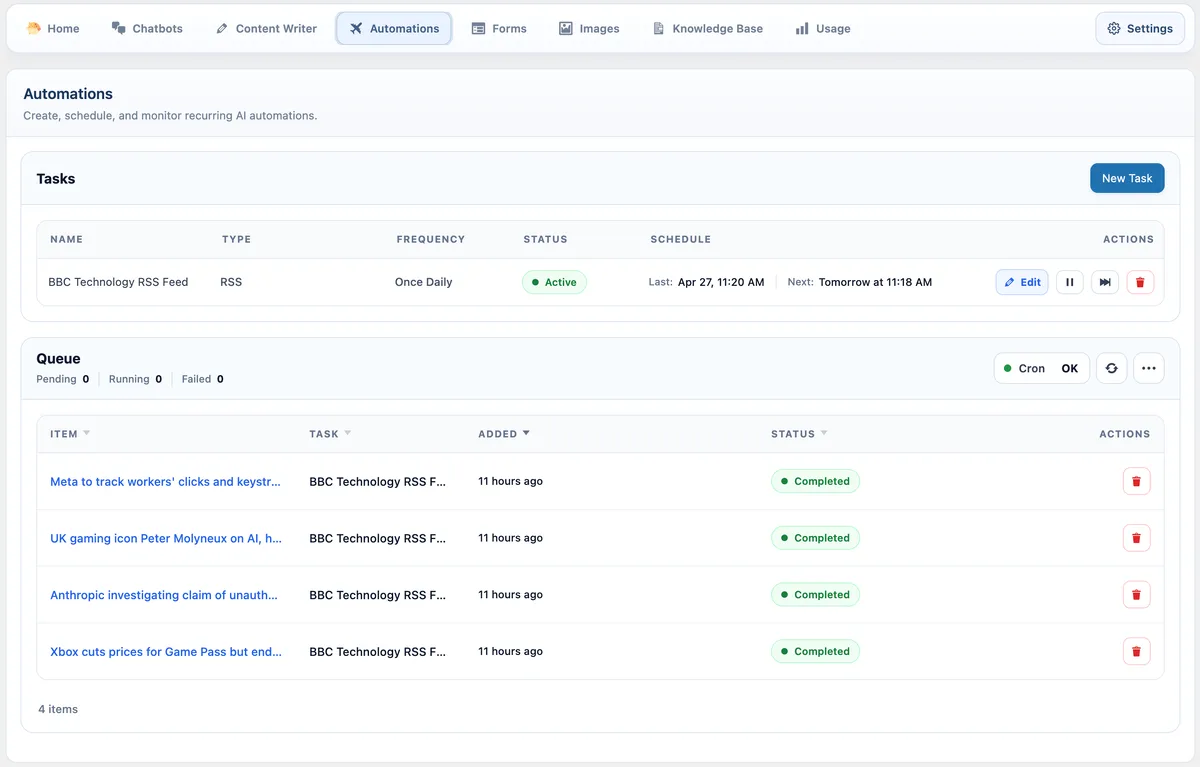Sort queue by the STATUS column
Screen dimensions: 1200x767
[x=799, y=434]
